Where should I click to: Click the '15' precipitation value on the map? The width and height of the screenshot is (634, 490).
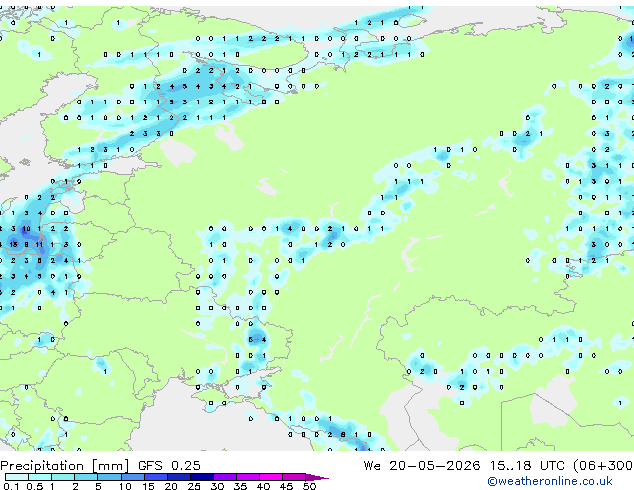point(13,244)
